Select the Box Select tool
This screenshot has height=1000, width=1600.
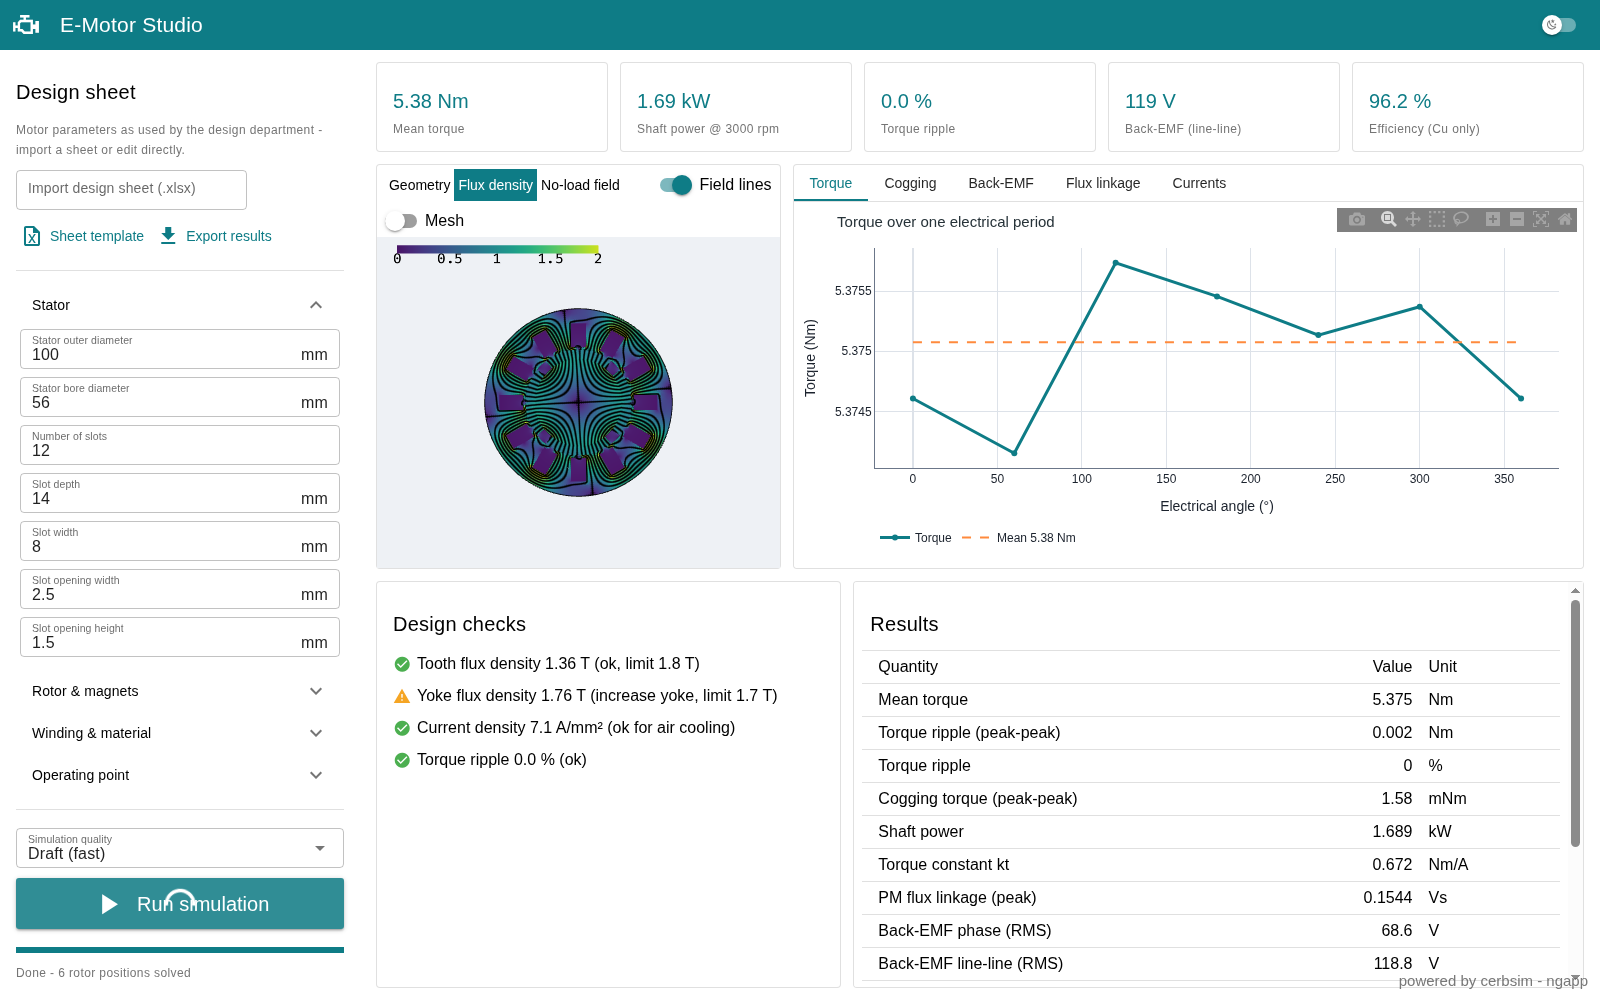[x=1436, y=219]
